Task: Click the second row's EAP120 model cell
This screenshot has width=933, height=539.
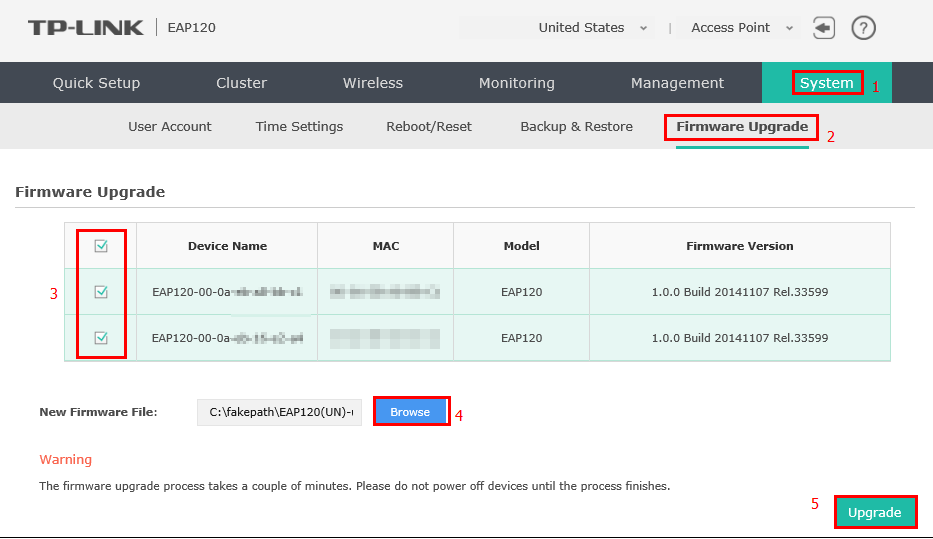Action: click(x=521, y=338)
